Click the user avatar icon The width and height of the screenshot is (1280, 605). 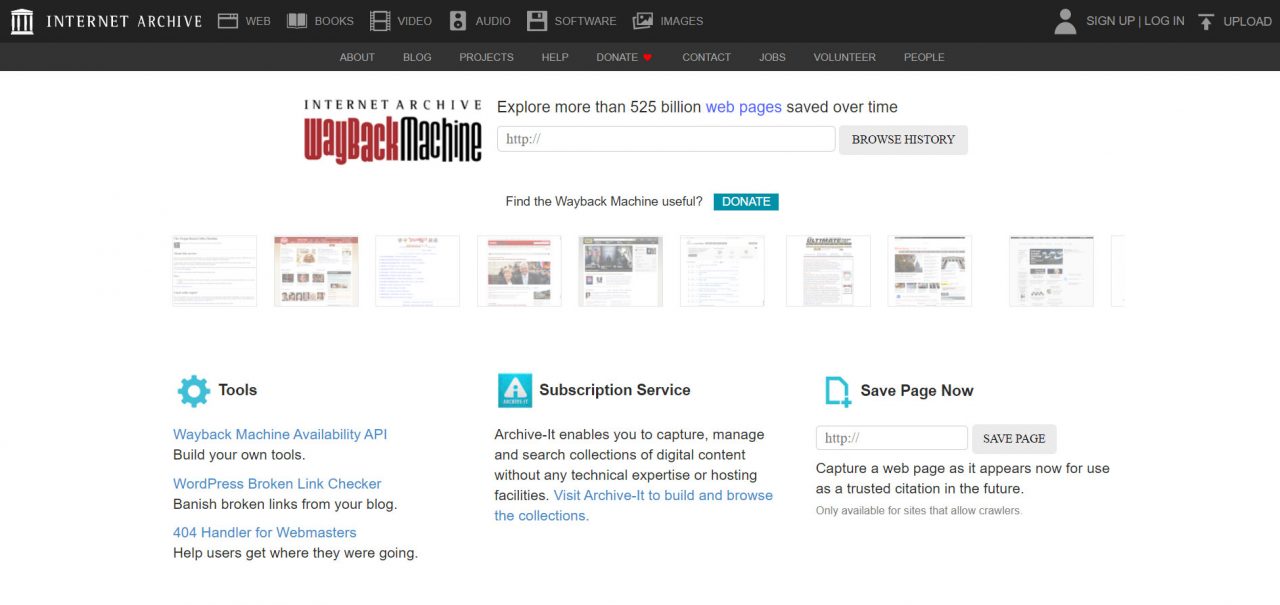(x=1065, y=21)
